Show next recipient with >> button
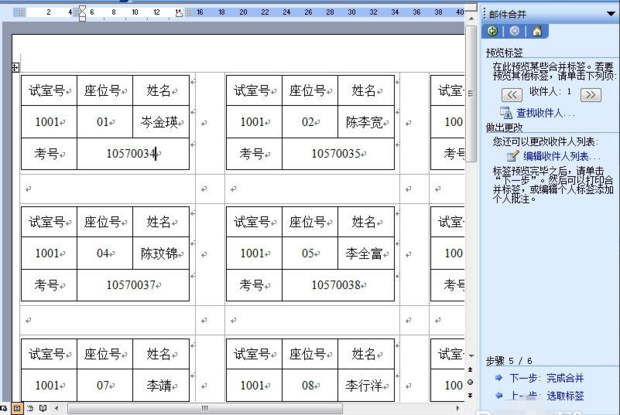620x415 pixels. coord(591,95)
